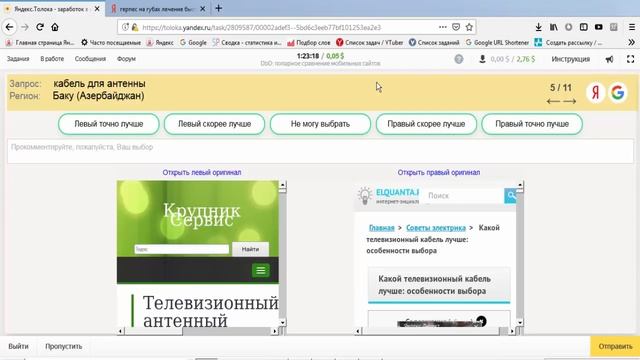Viewport: 640px width, 360px height.
Task: Click the ELQUANTA logo in right preview
Action: (388, 196)
